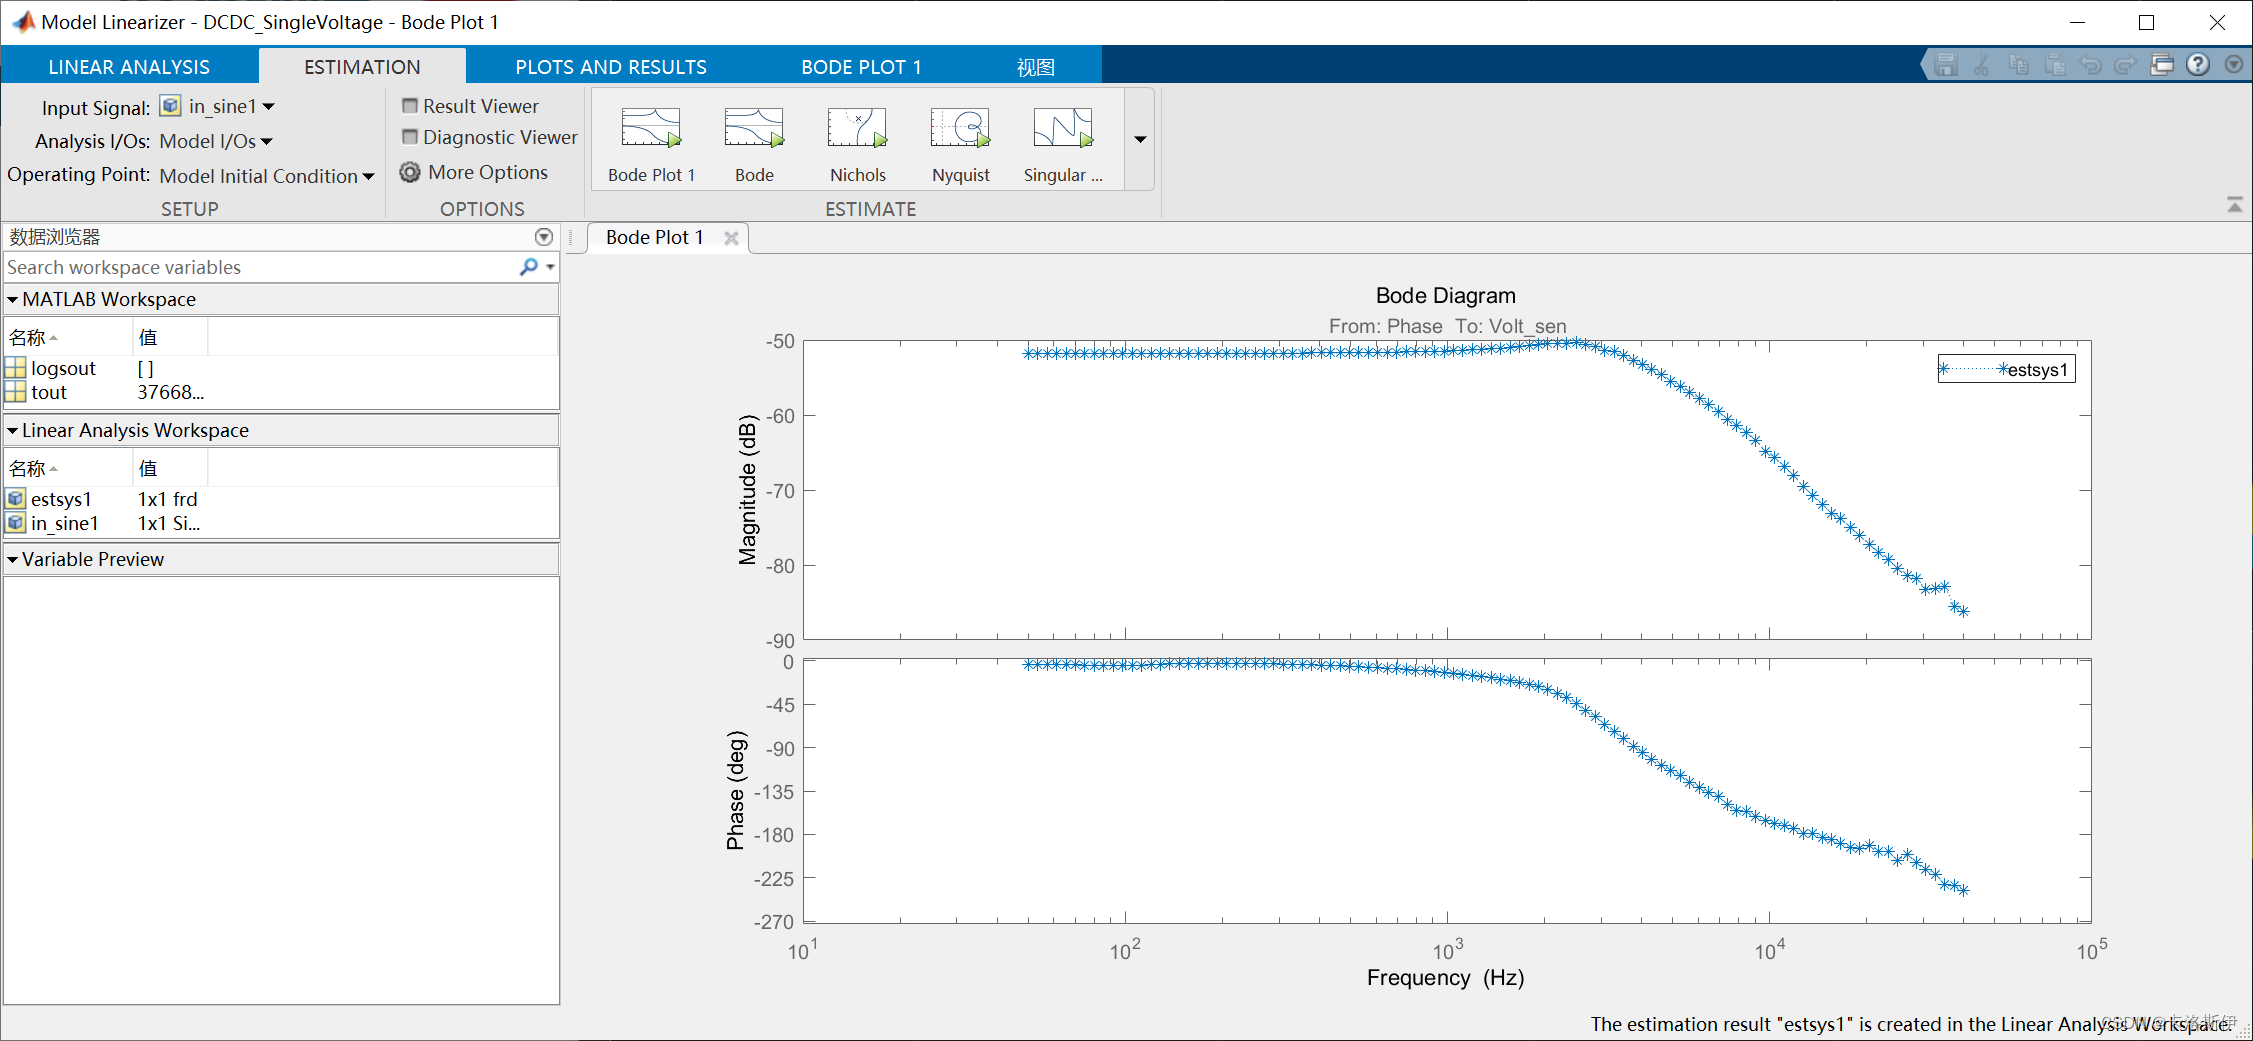Viewport: 2253px width, 1041px height.
Task: Open the search options dropdown arrow
Action: pyautogui.click(x=551, y=267)
